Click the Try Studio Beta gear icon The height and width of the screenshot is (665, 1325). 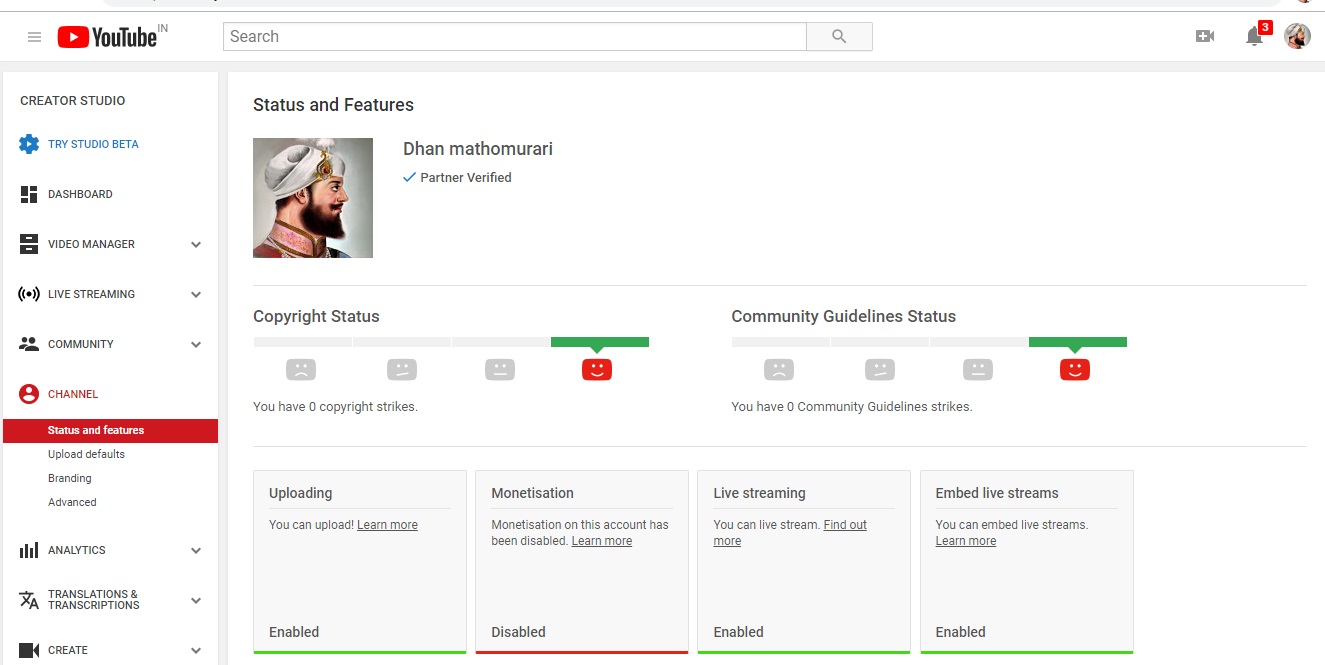pos(29,144)
